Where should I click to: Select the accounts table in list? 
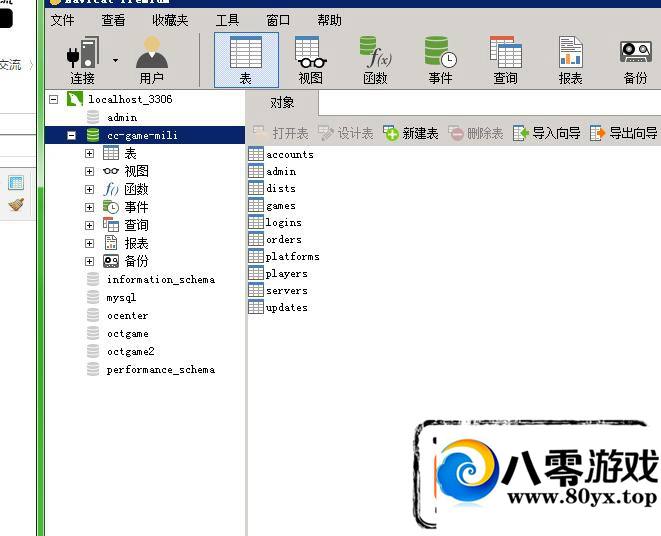[289, 154]
